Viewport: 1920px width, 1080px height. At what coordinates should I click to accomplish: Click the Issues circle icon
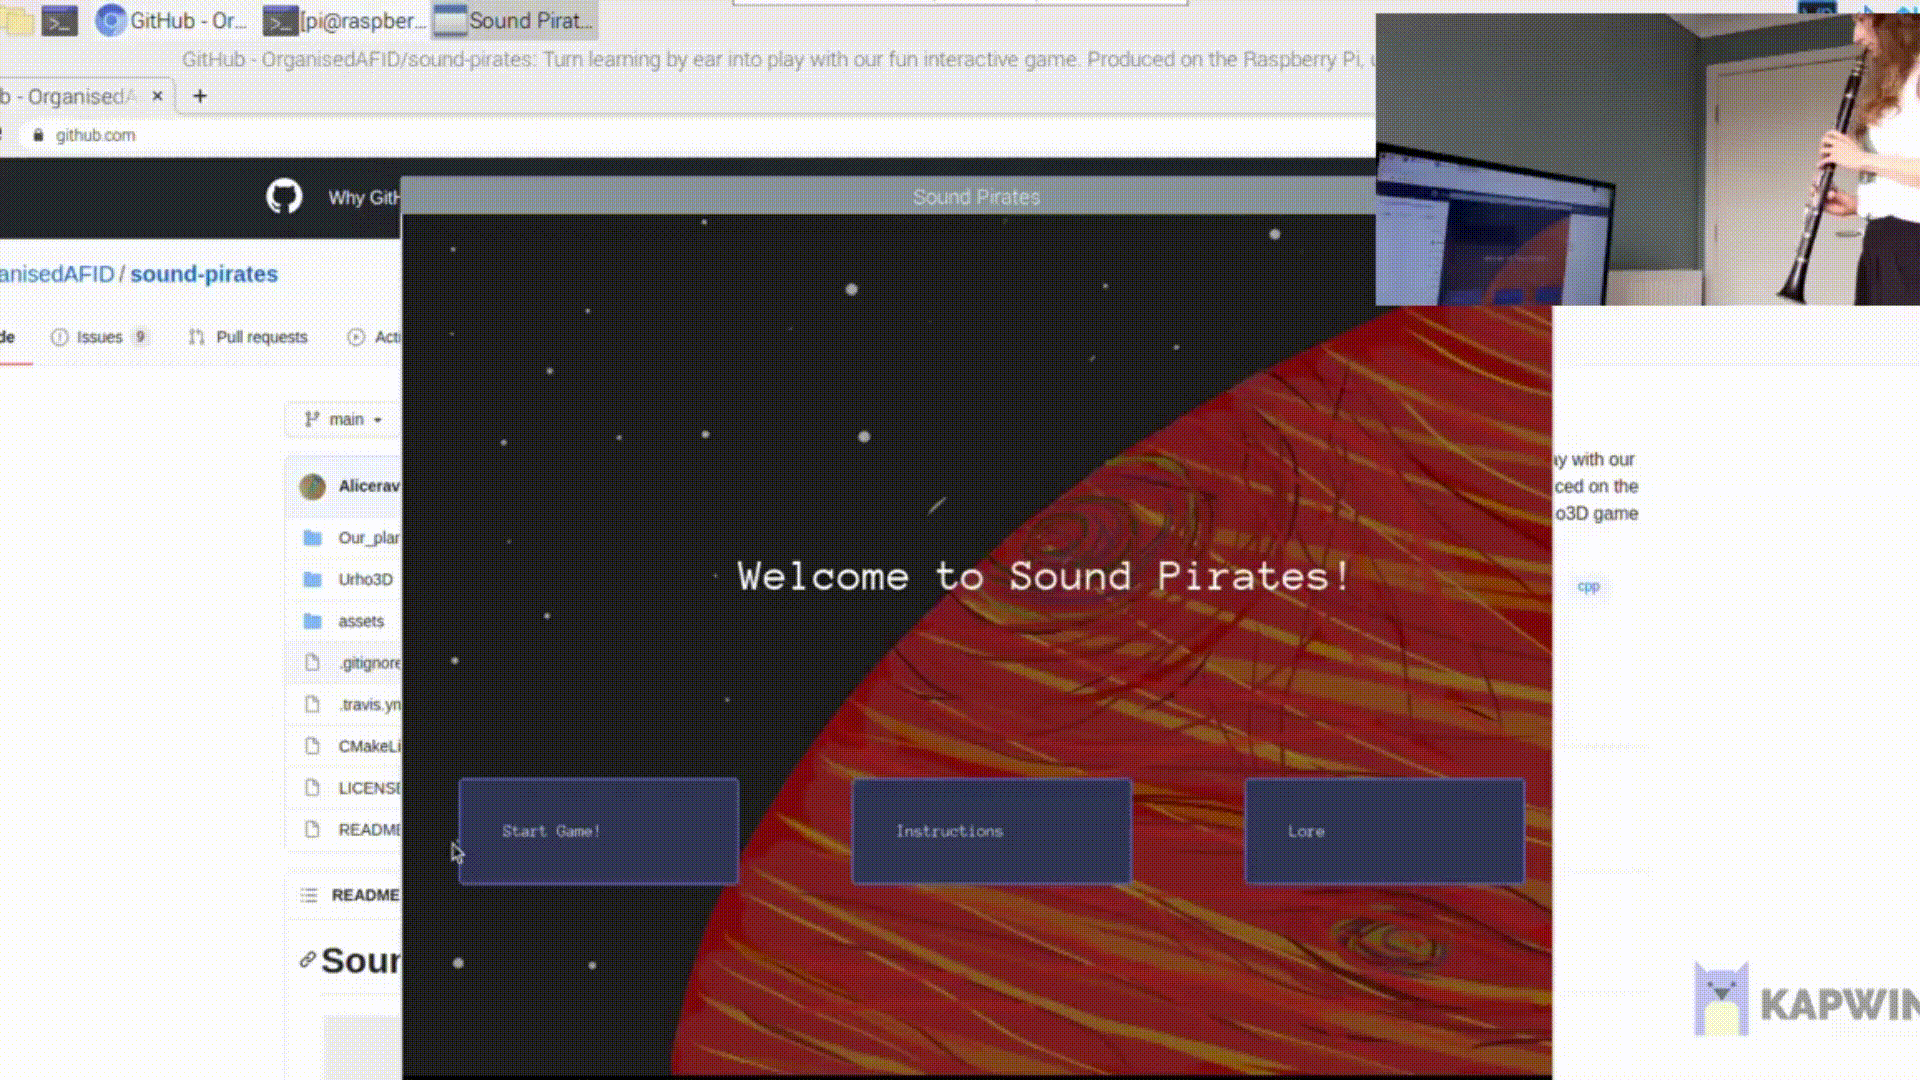pyautogui.click(x=60, y=337)
